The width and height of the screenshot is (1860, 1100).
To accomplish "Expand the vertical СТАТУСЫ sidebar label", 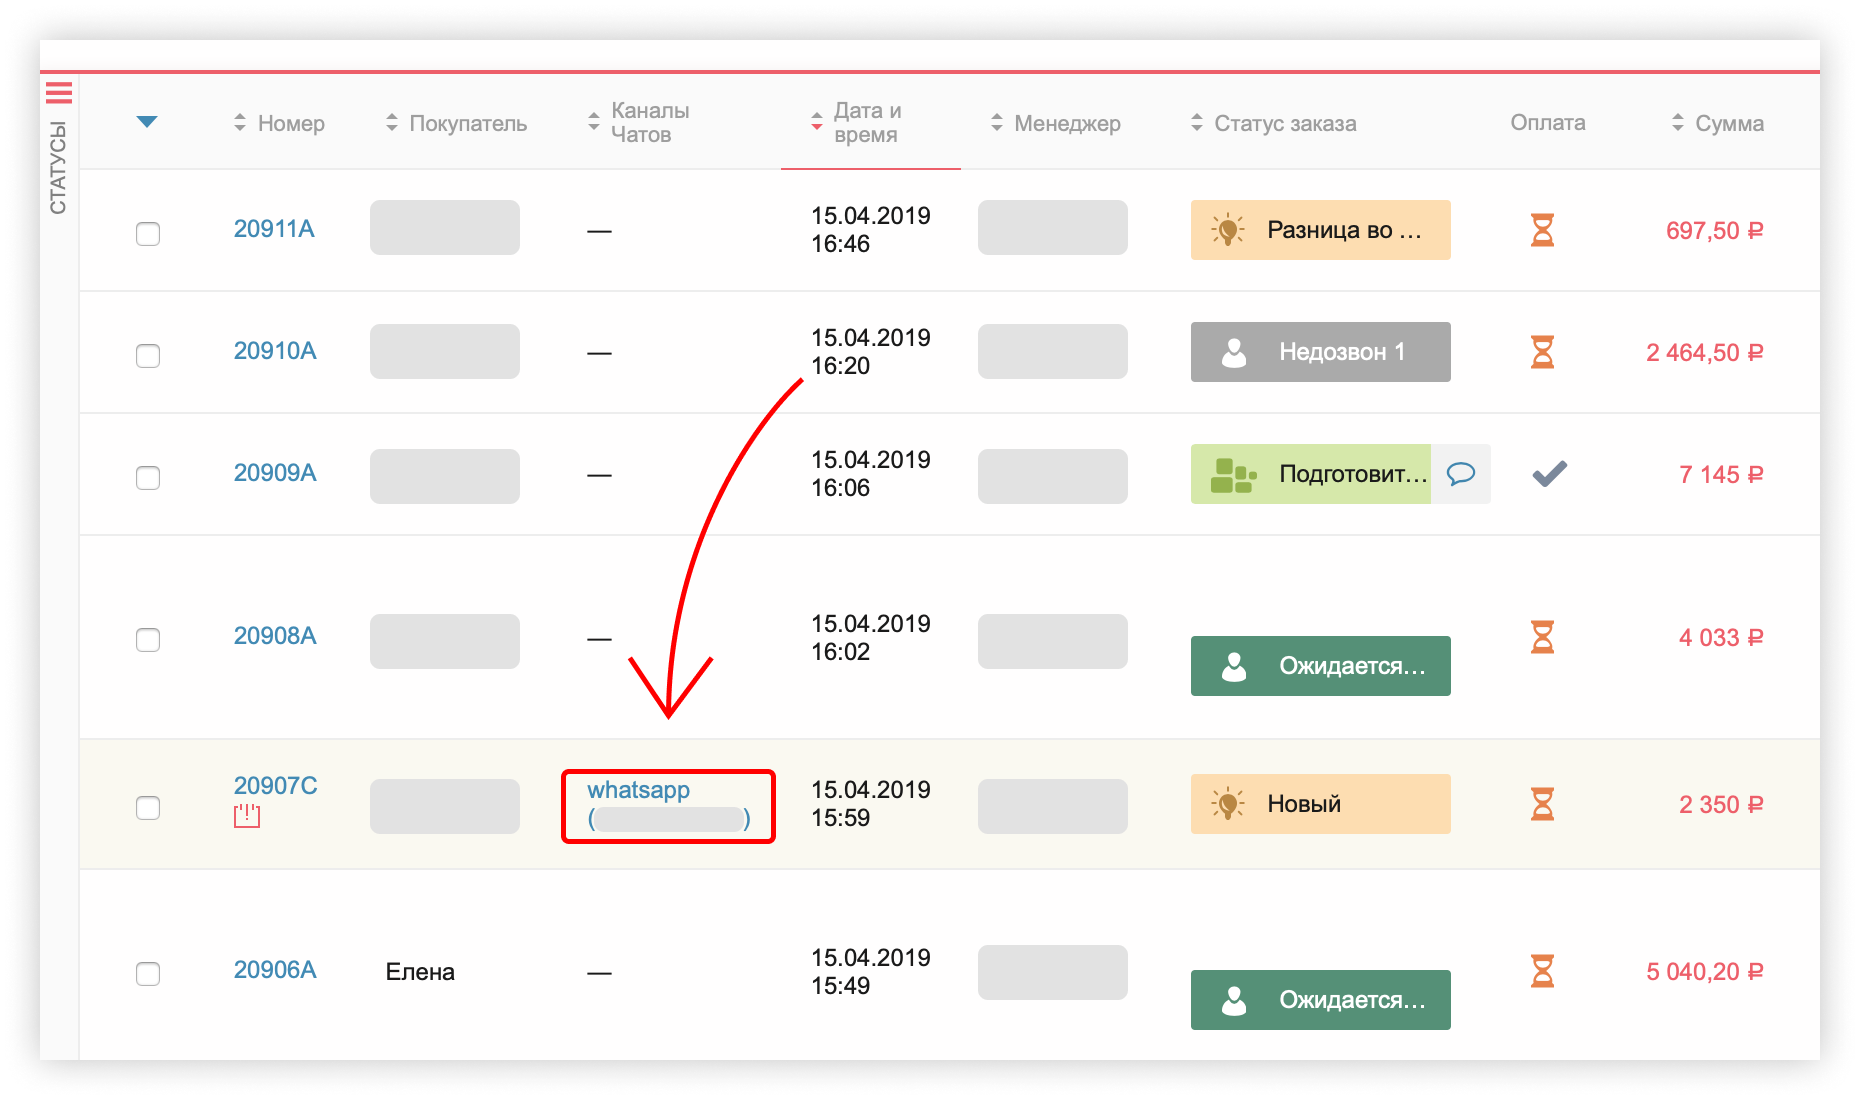I will click(x=58, y=167).
